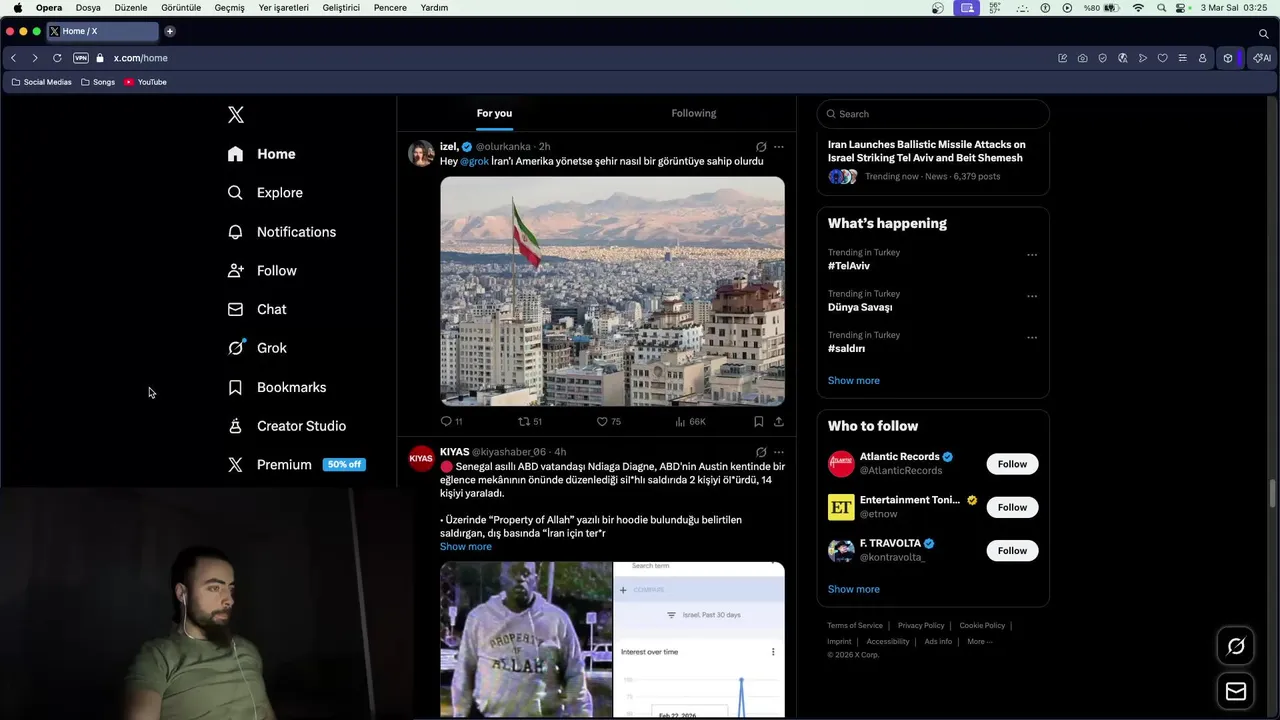View analytics of izel's tweet 66K

click(690, 422)
